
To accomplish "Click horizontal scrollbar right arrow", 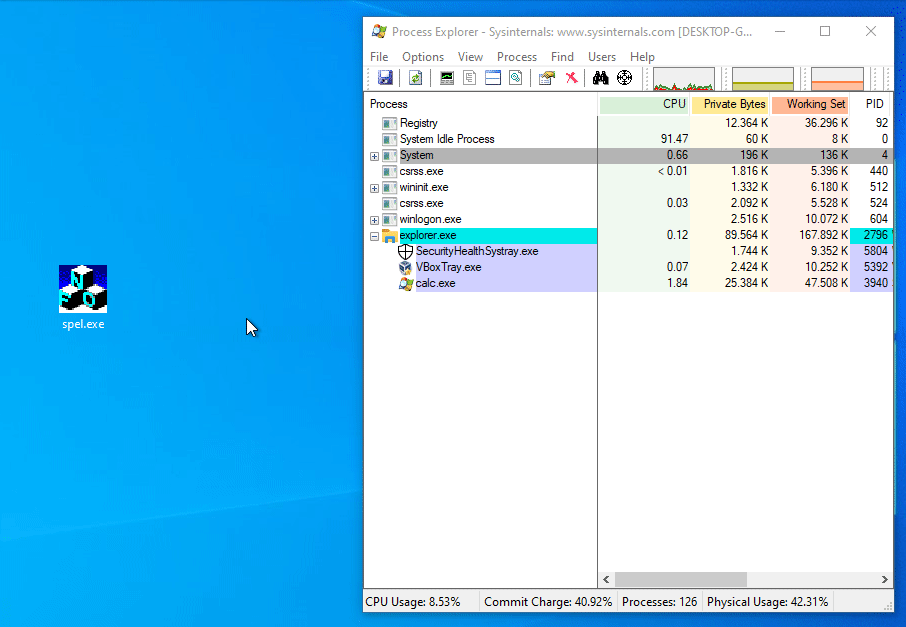I will 885,579.
